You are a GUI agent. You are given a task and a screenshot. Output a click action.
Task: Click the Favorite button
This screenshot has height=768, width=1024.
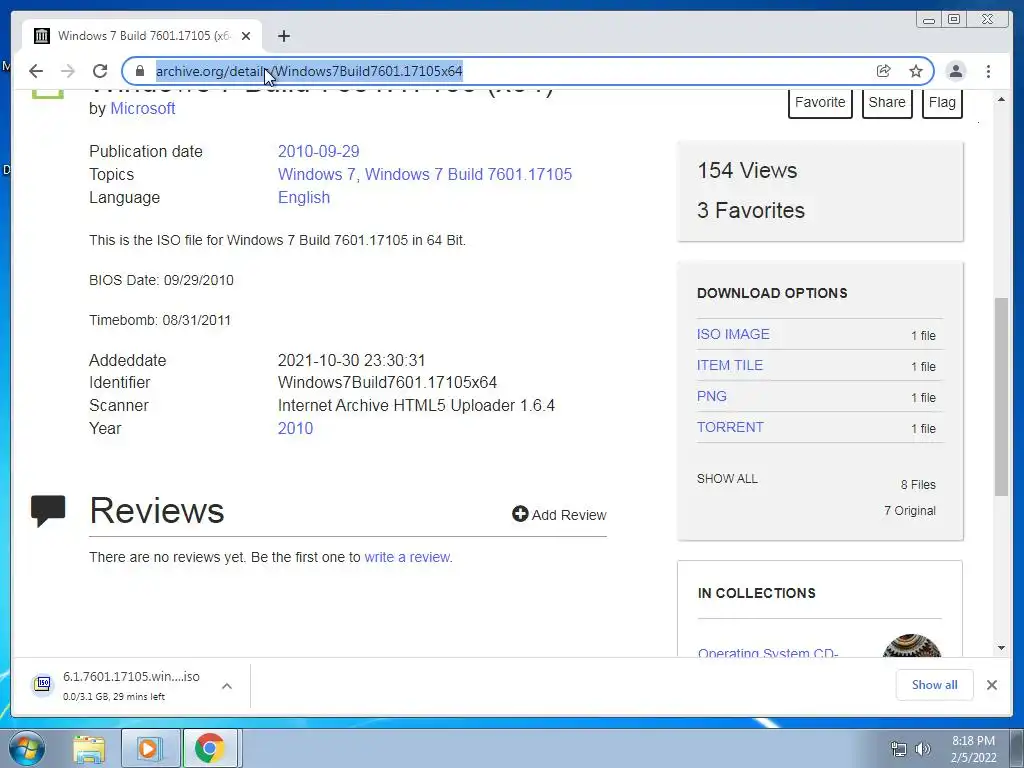pyautogui.click(x=820, y=103)
